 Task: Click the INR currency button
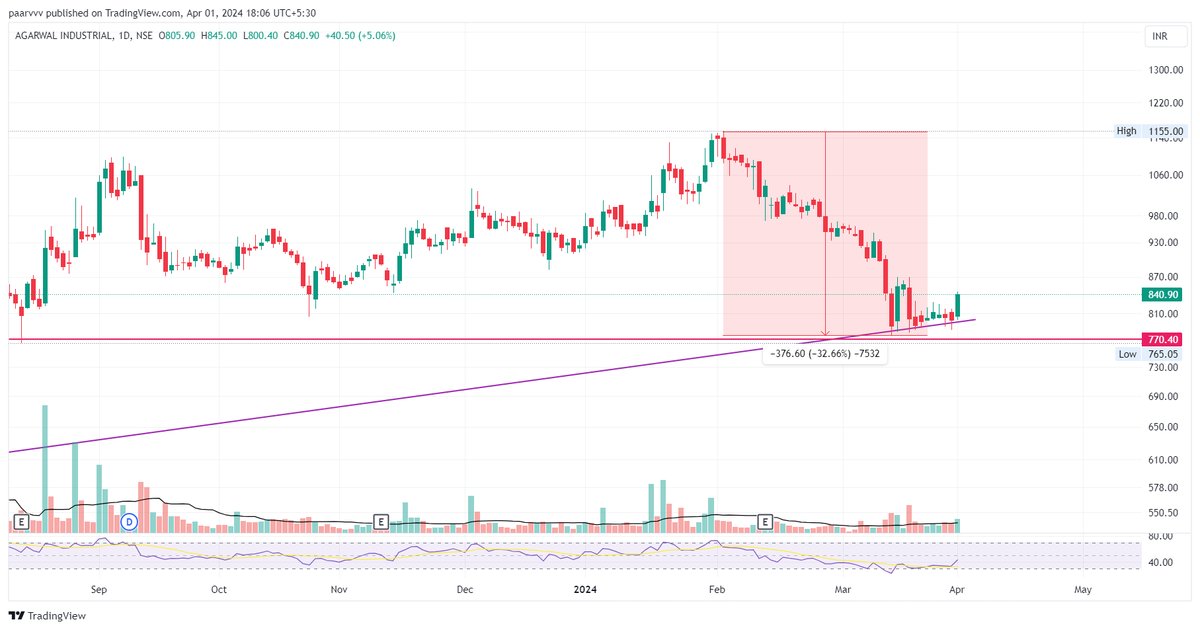(x=1165, y=37)
